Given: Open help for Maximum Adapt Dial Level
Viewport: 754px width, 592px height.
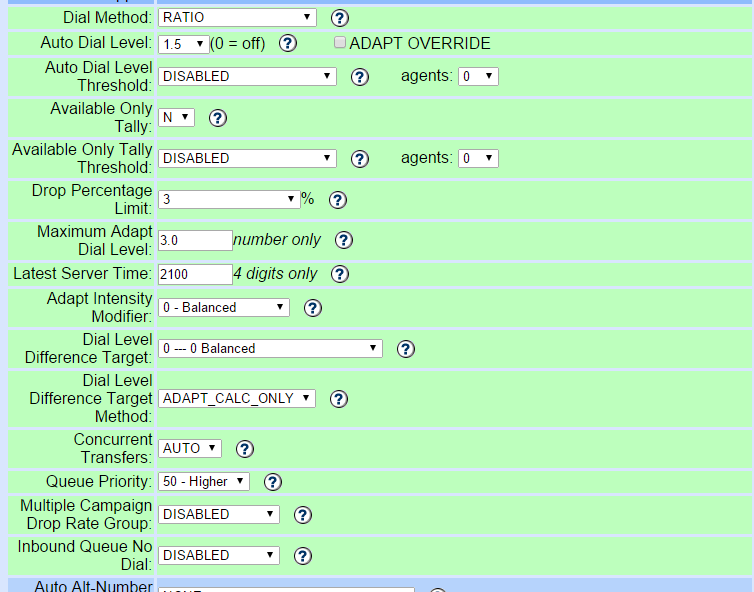Looking at the screenshot, I should [x=343, y=240].
